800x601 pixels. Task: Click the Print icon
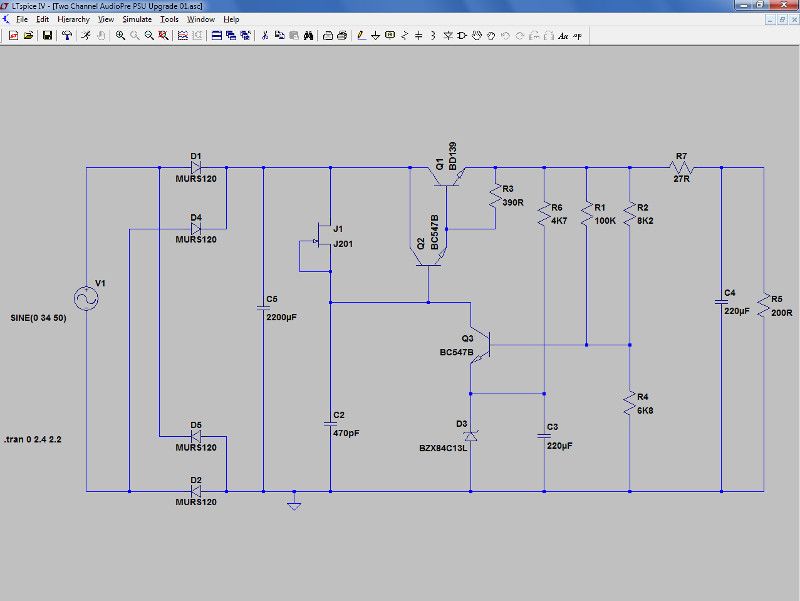coord(342,36)
